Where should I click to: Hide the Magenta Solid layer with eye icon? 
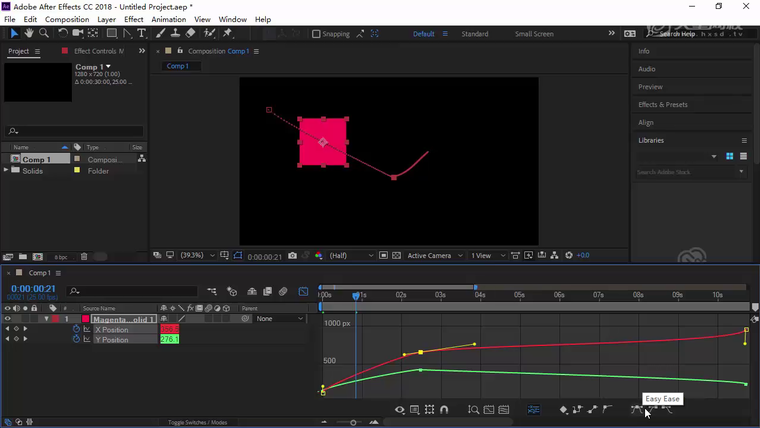tap(8, 319)
